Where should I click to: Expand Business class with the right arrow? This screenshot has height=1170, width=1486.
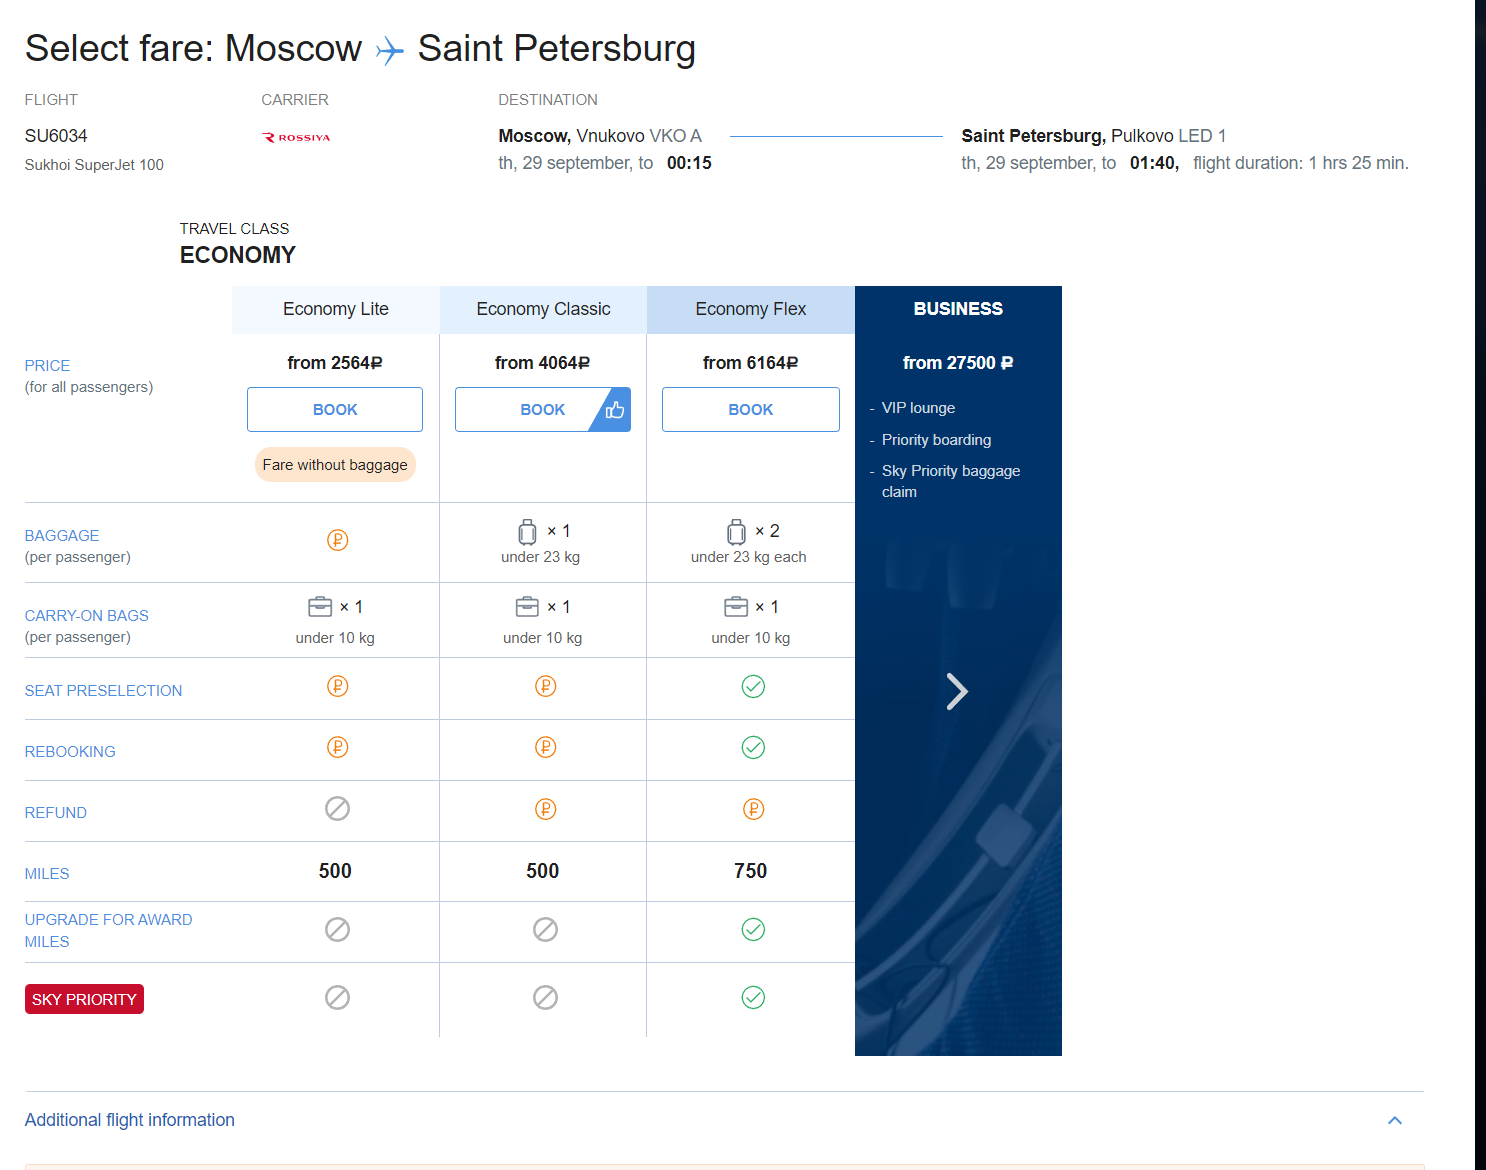click(956, 691)
